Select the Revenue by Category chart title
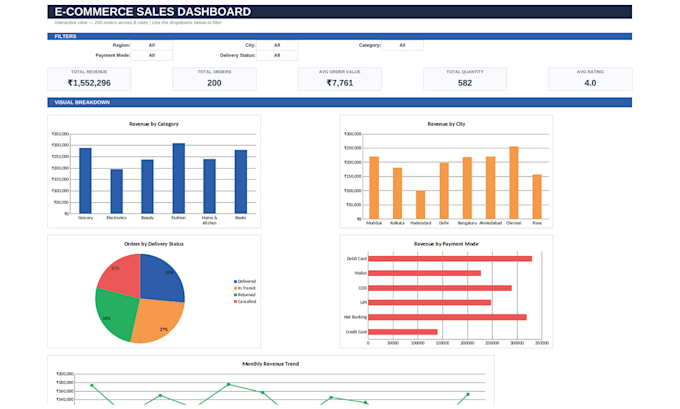The width and height of the screenshot is (680, 409). tap(154, 124)
